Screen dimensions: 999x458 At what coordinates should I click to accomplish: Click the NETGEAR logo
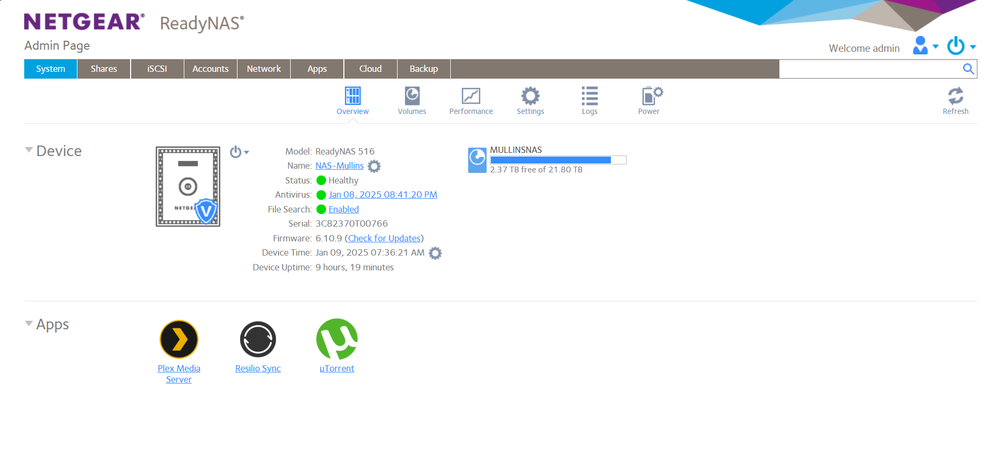pyautogui.click(x=84, y=22)
